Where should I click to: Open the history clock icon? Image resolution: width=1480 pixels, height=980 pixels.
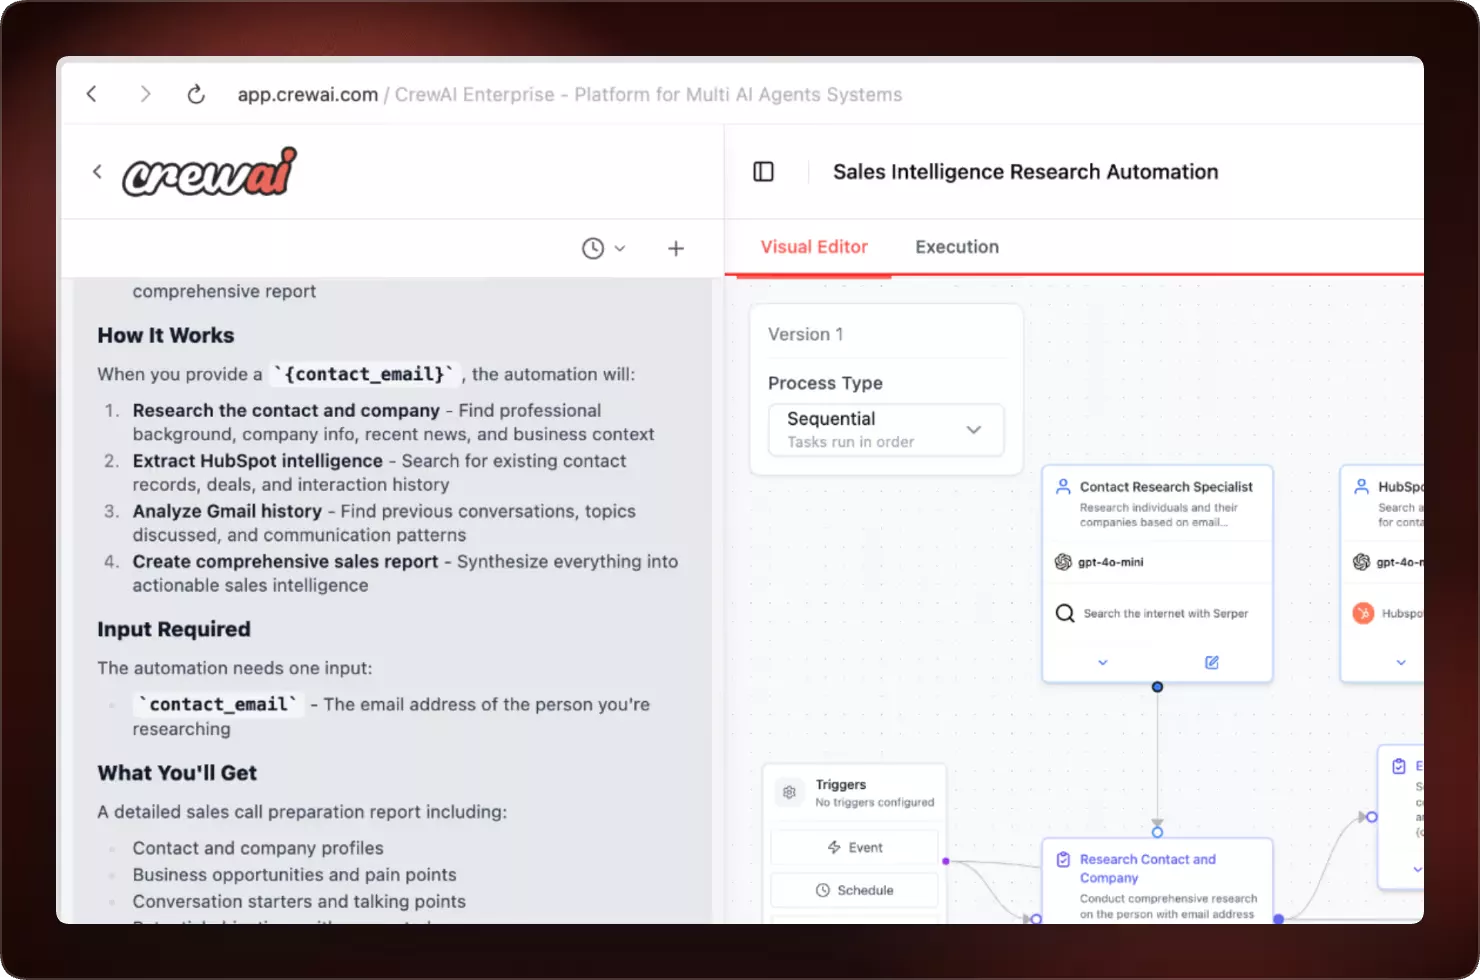click(593, 248)
